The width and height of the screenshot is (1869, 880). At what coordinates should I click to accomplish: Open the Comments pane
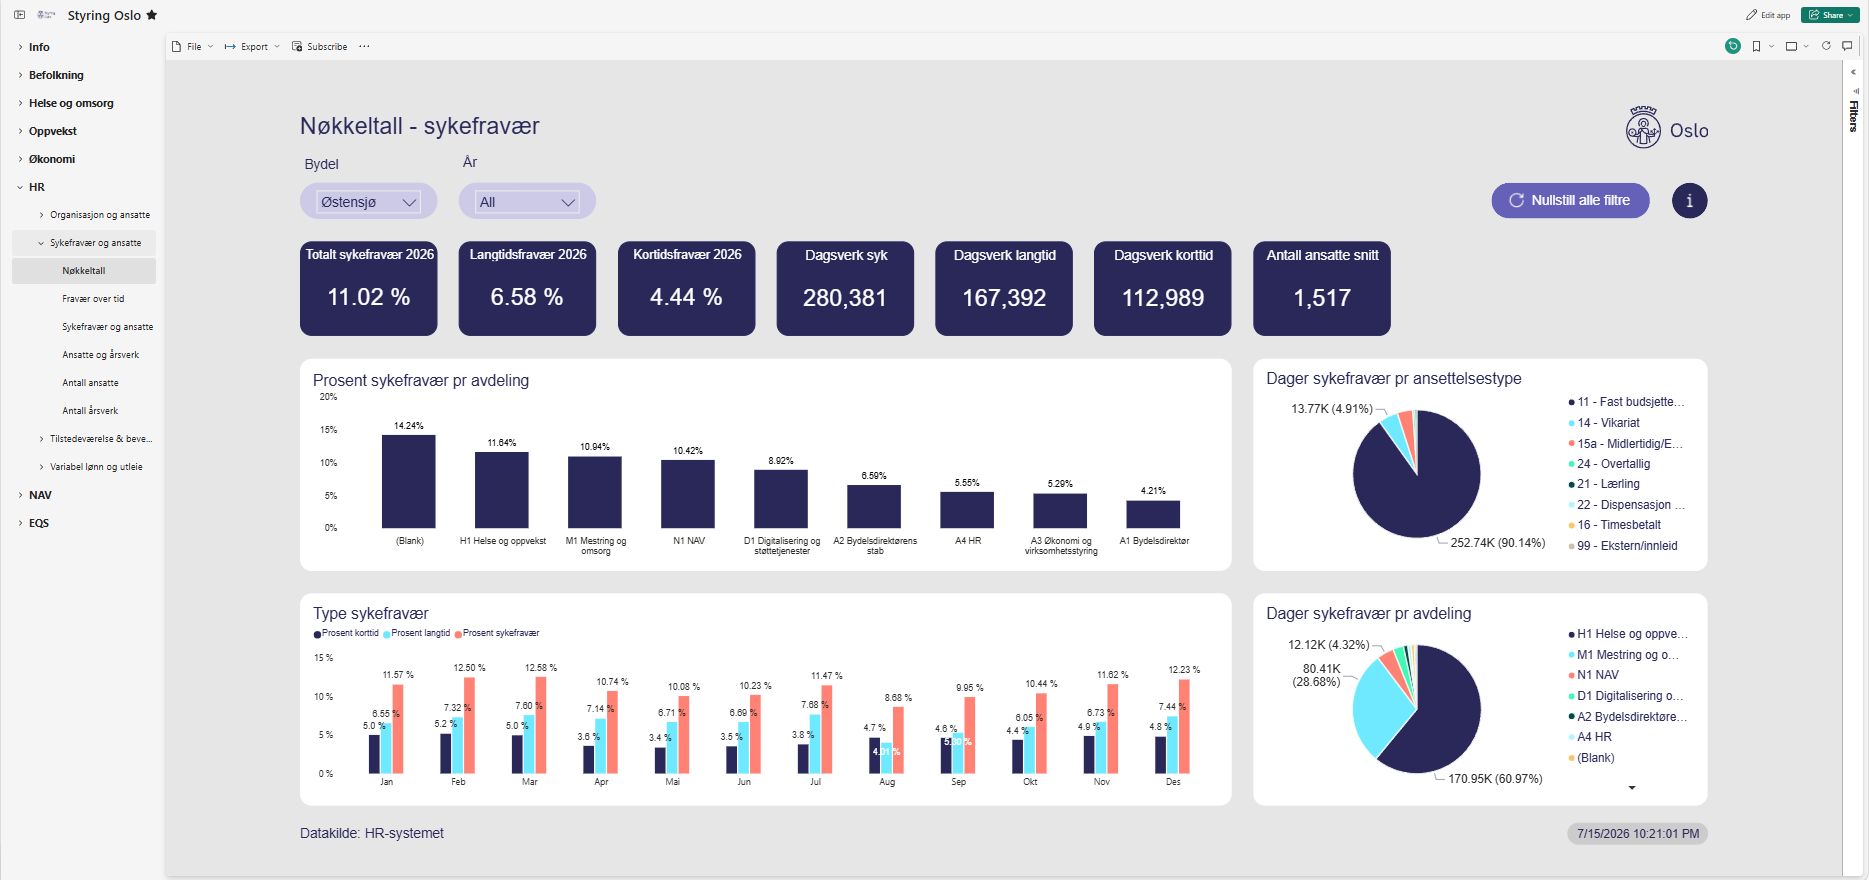[1847, 46]
